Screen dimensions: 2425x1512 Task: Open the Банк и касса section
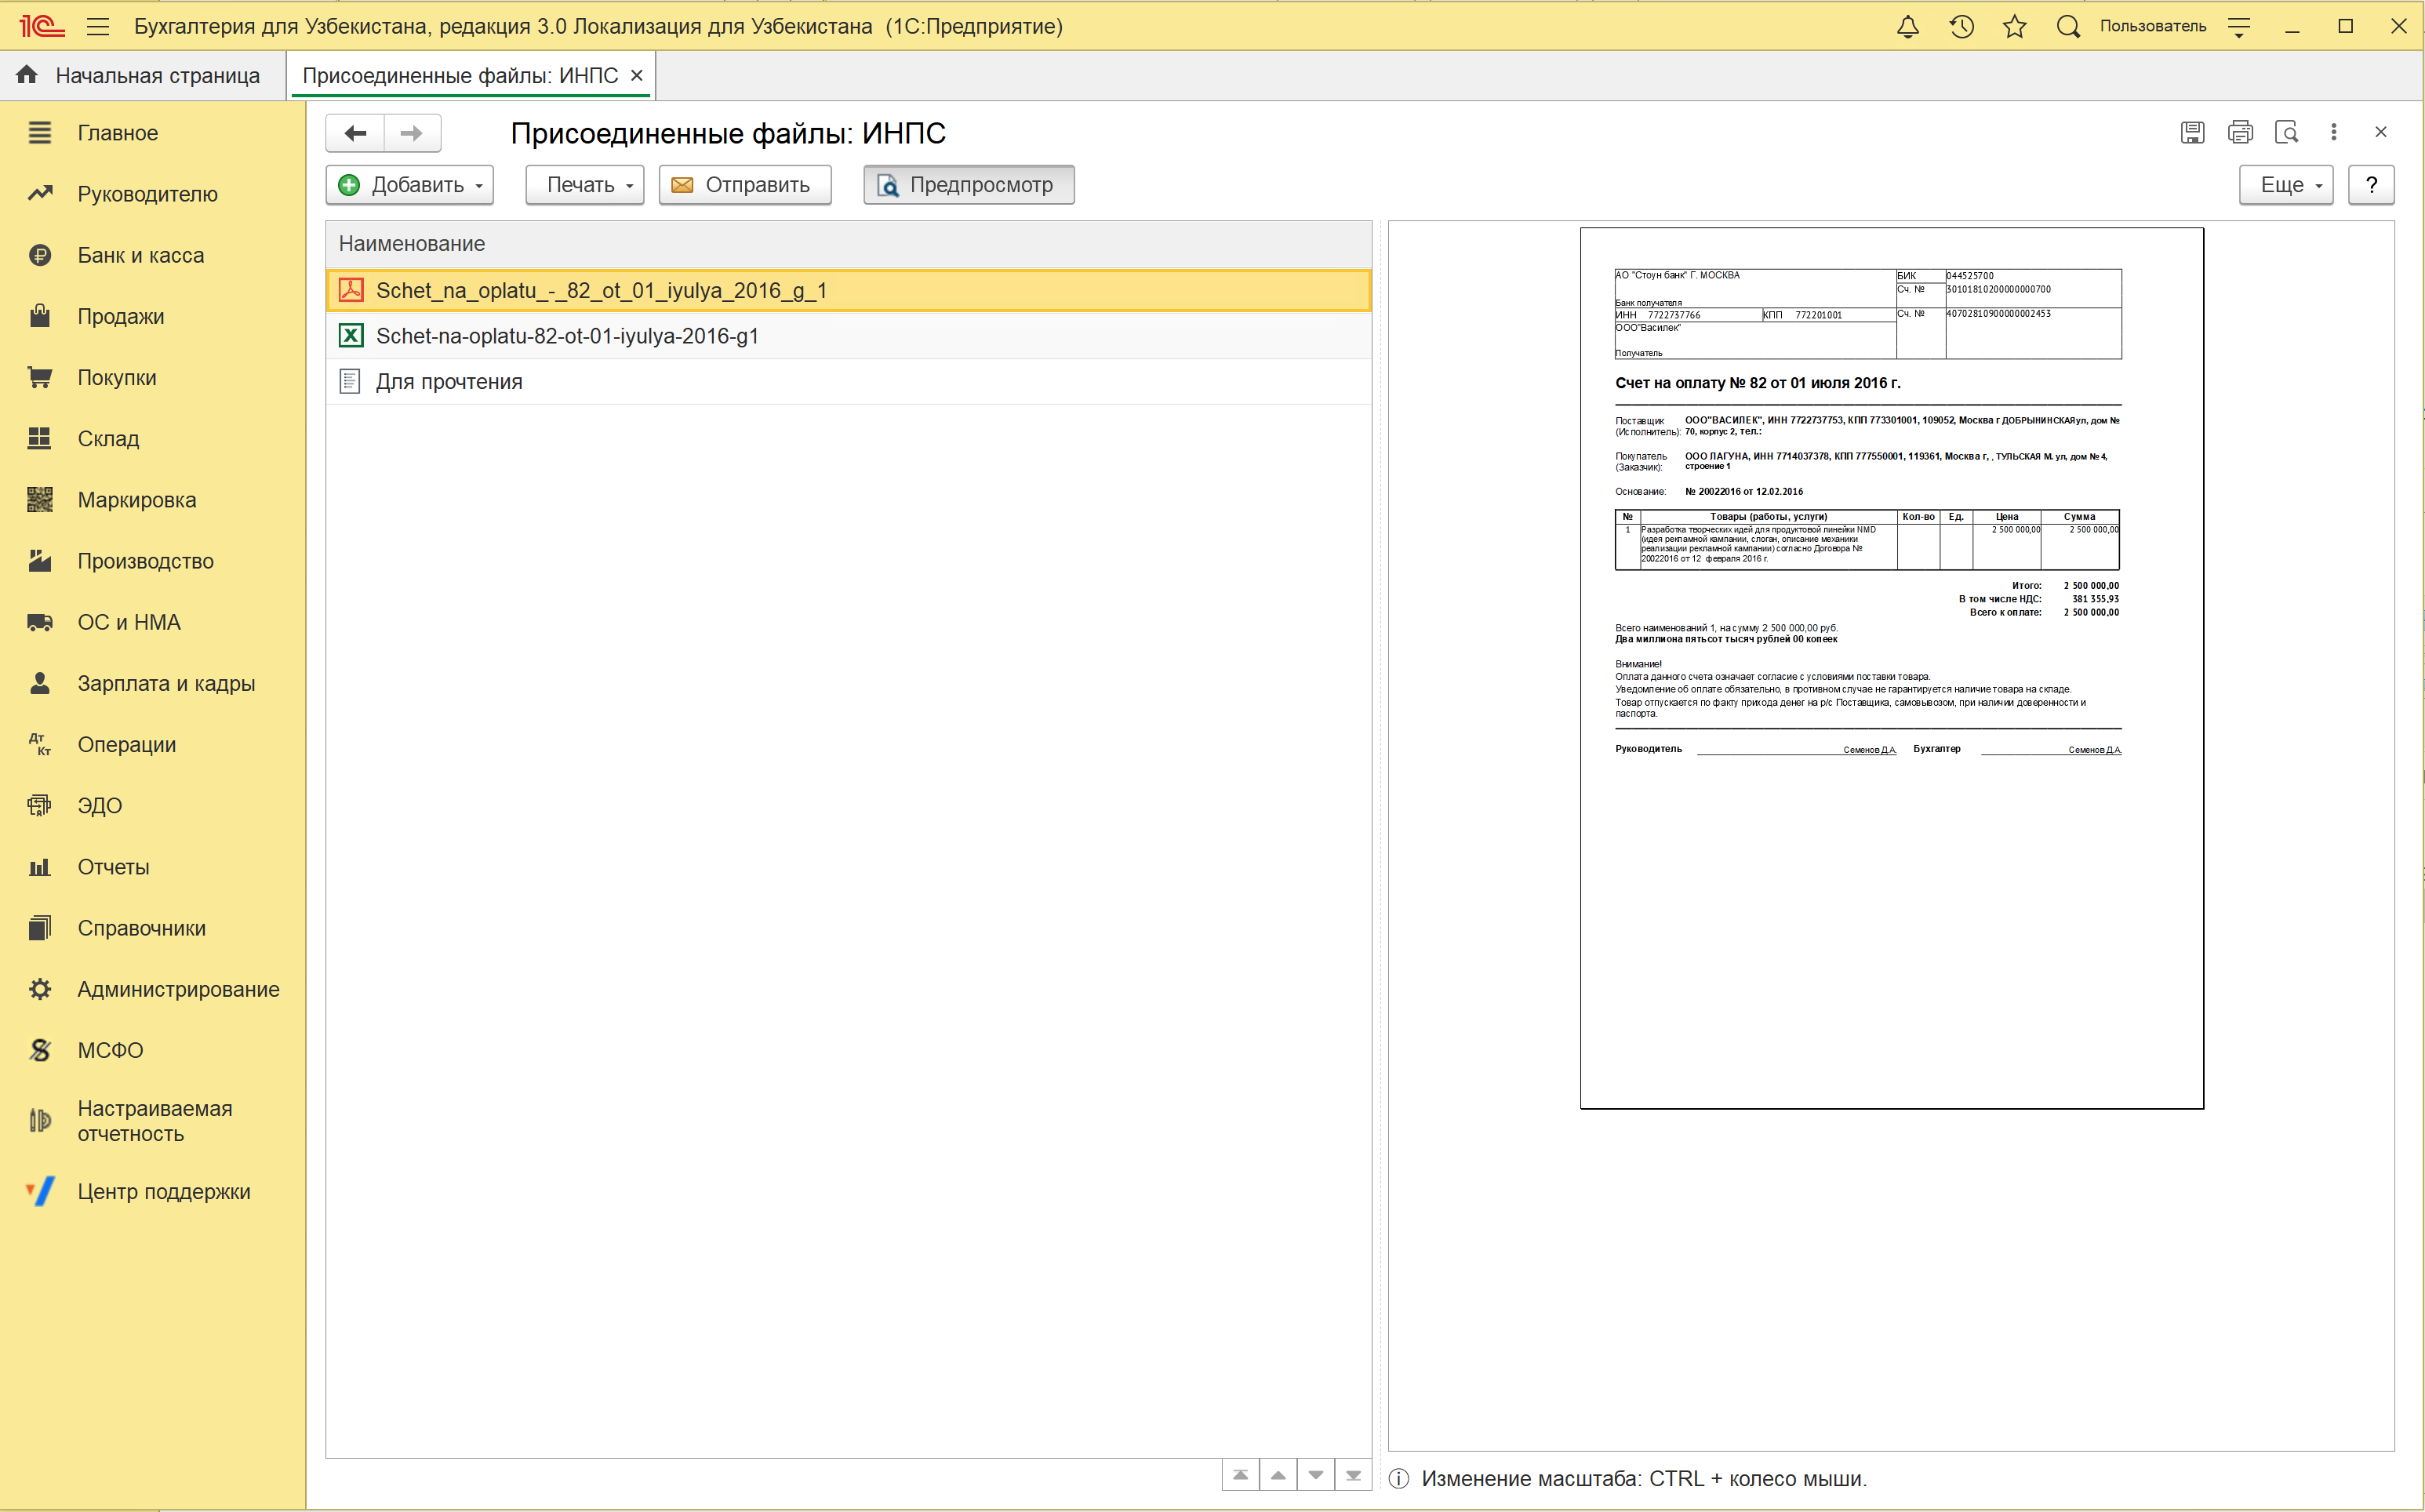(153, 255)
